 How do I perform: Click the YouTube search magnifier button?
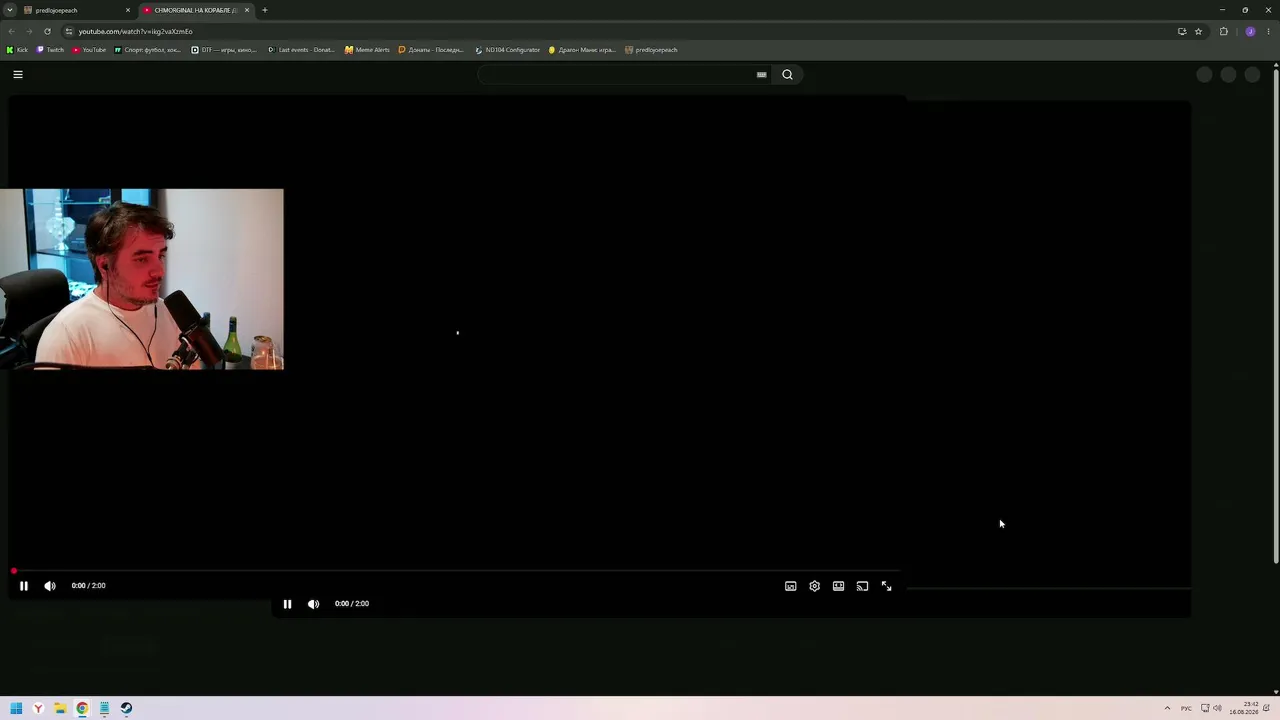787,74
